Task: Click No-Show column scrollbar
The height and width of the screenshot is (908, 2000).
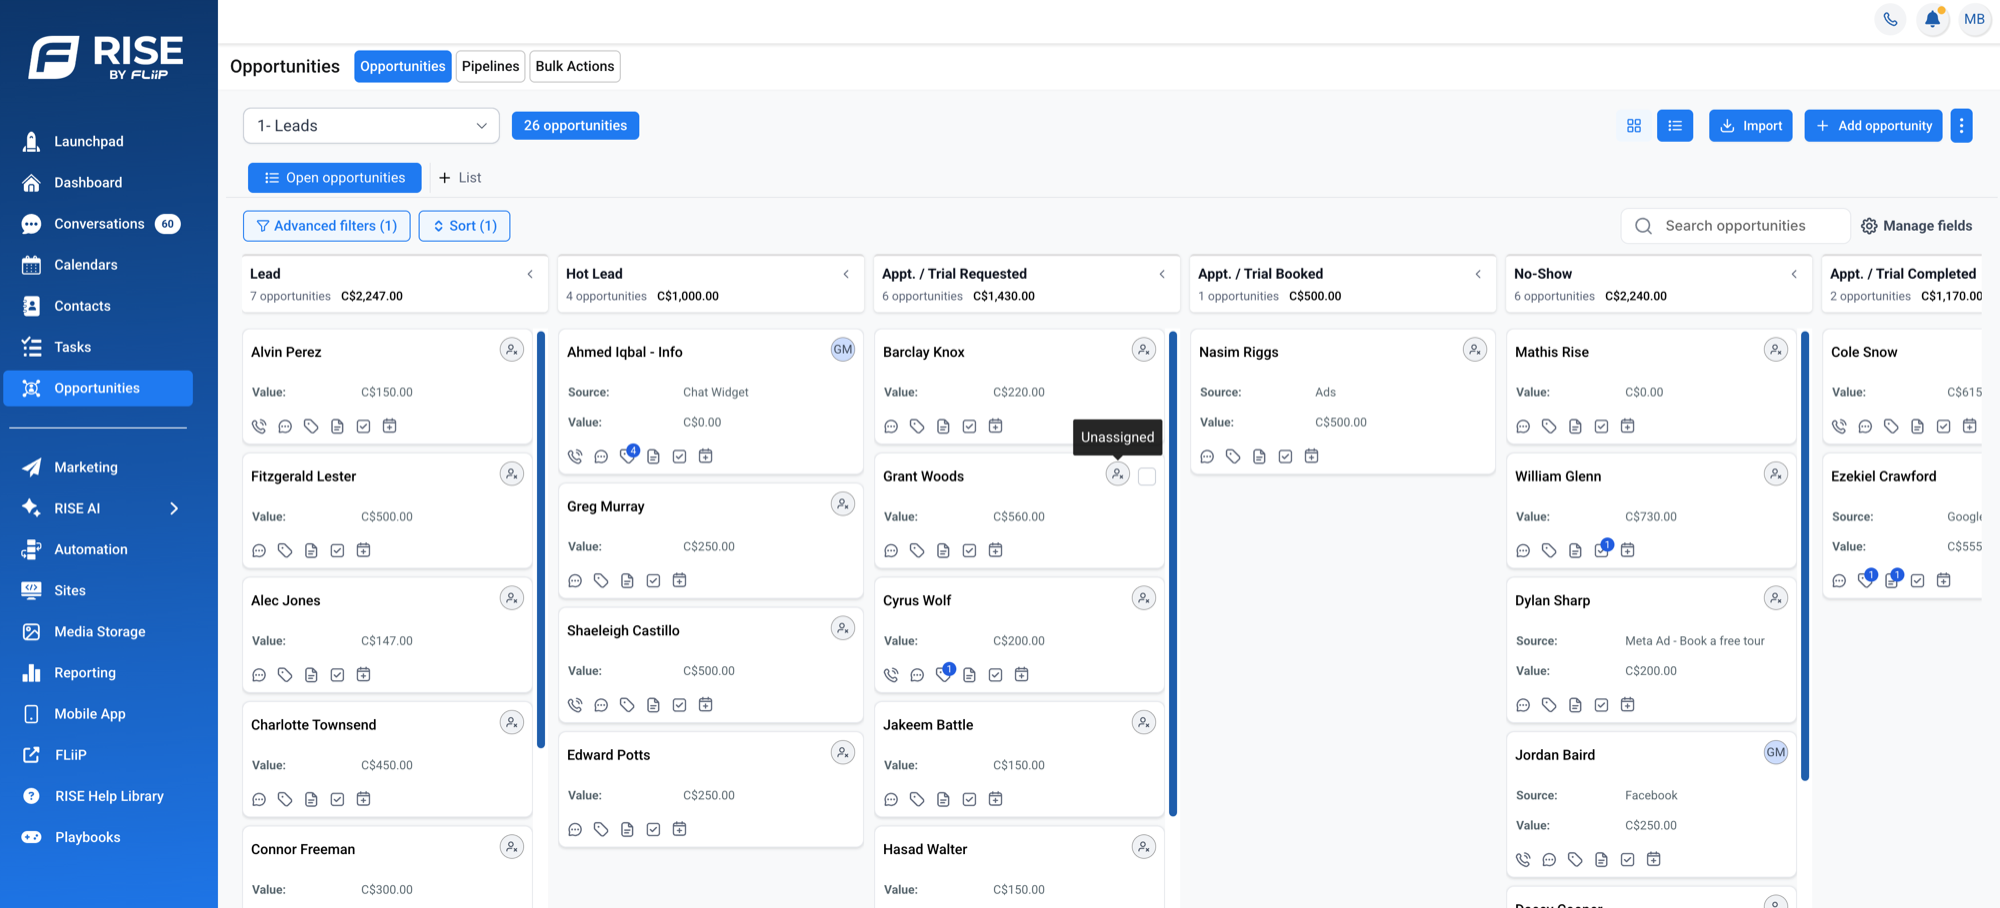Action: tap(1805, 556)
